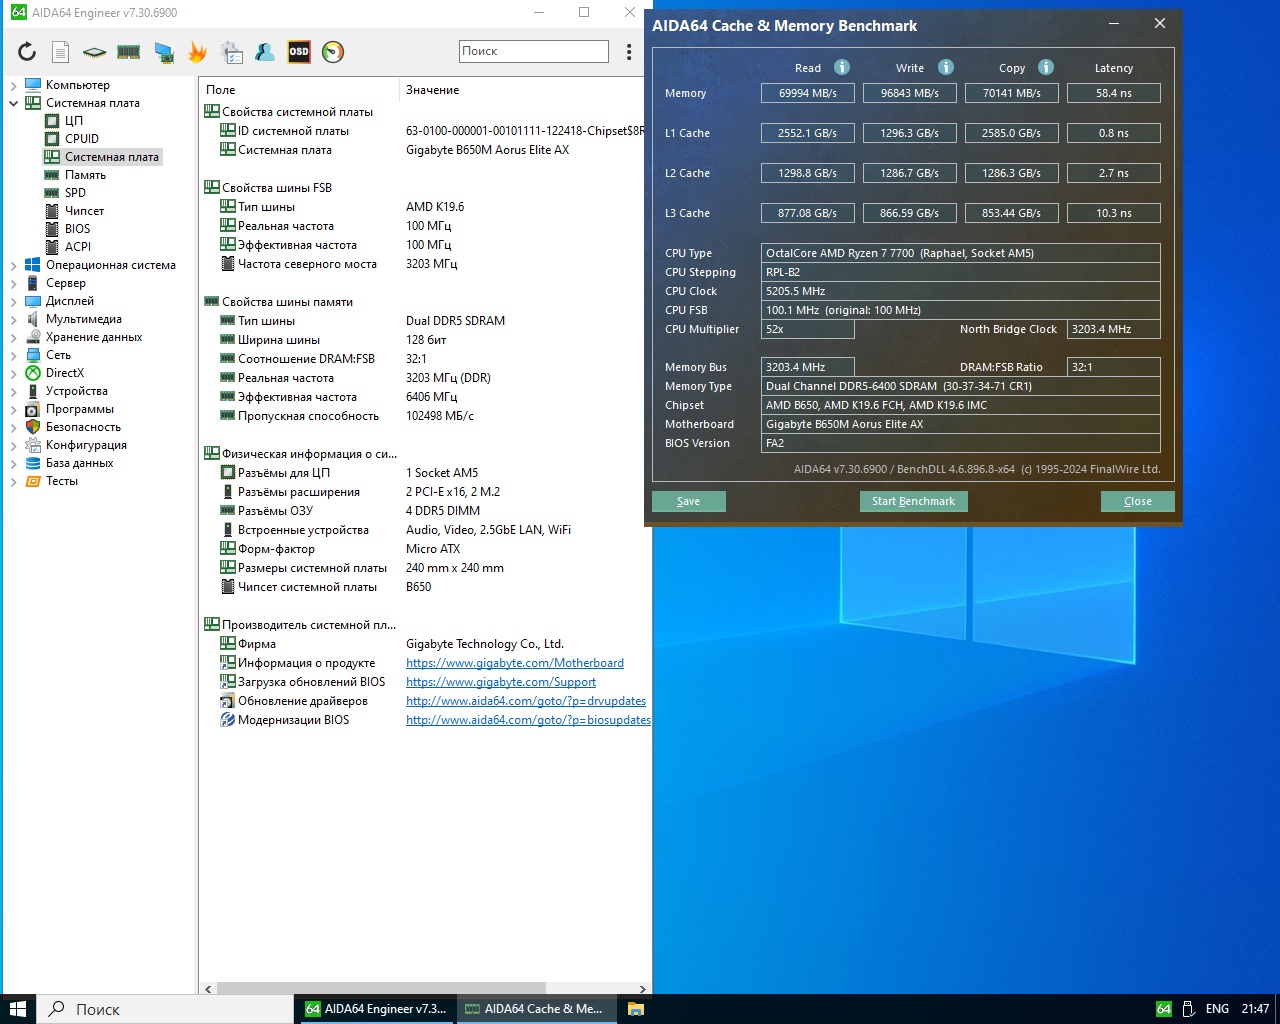Click the Refresh toolbar icon
The width and height of the screenshot is (1280, 1024).
tap(27, 52)
